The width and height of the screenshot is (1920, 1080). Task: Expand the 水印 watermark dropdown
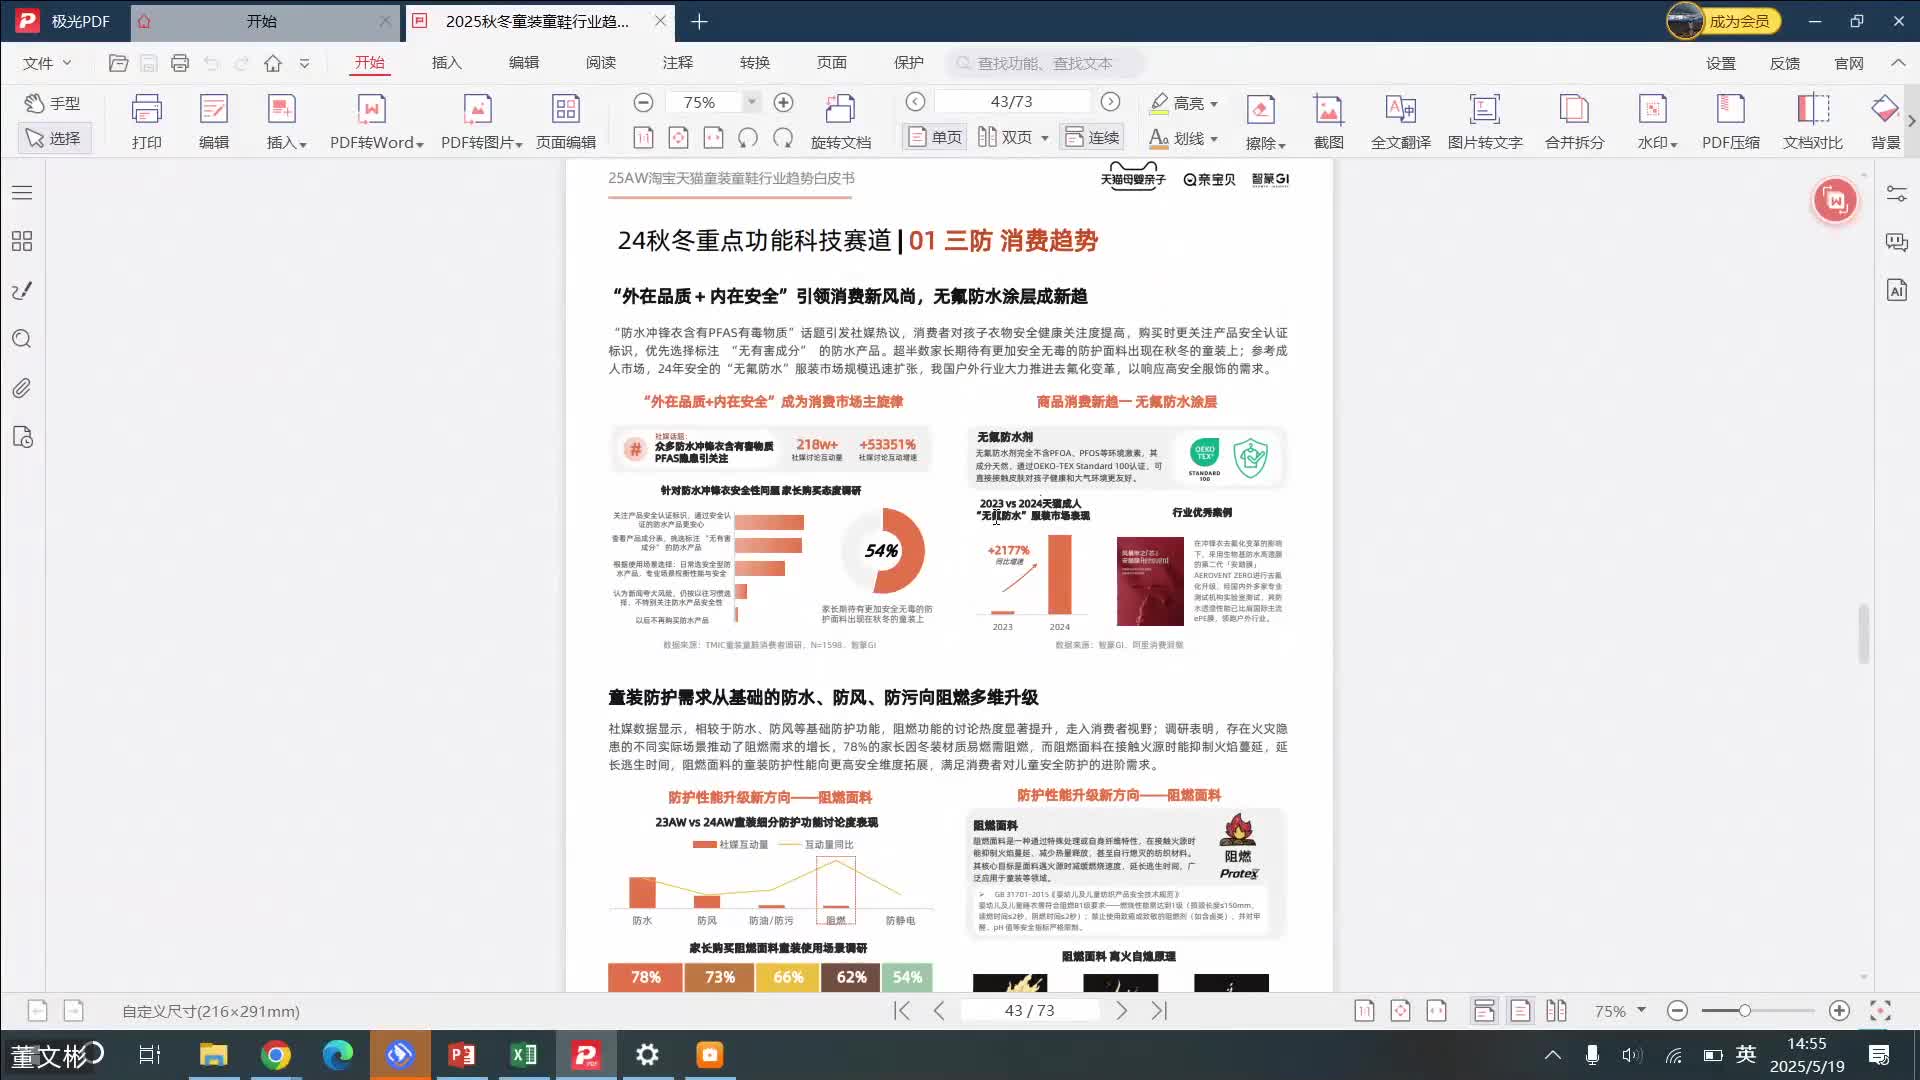click(x=1655, y=120)
